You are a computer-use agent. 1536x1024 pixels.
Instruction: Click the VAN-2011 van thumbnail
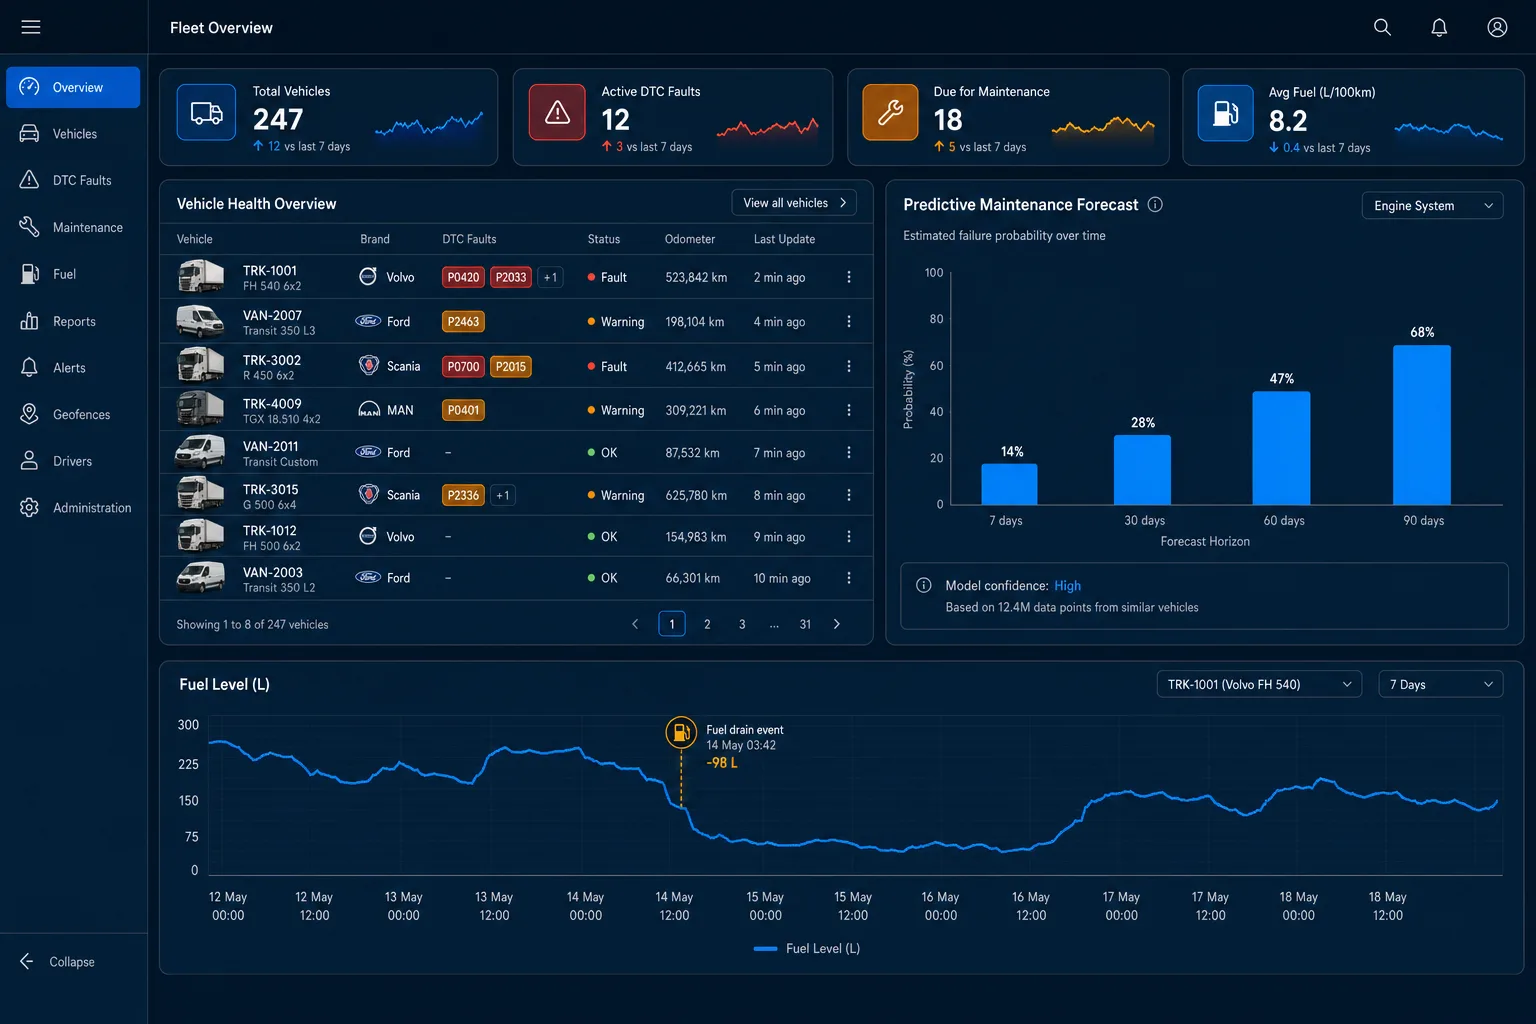200,452
